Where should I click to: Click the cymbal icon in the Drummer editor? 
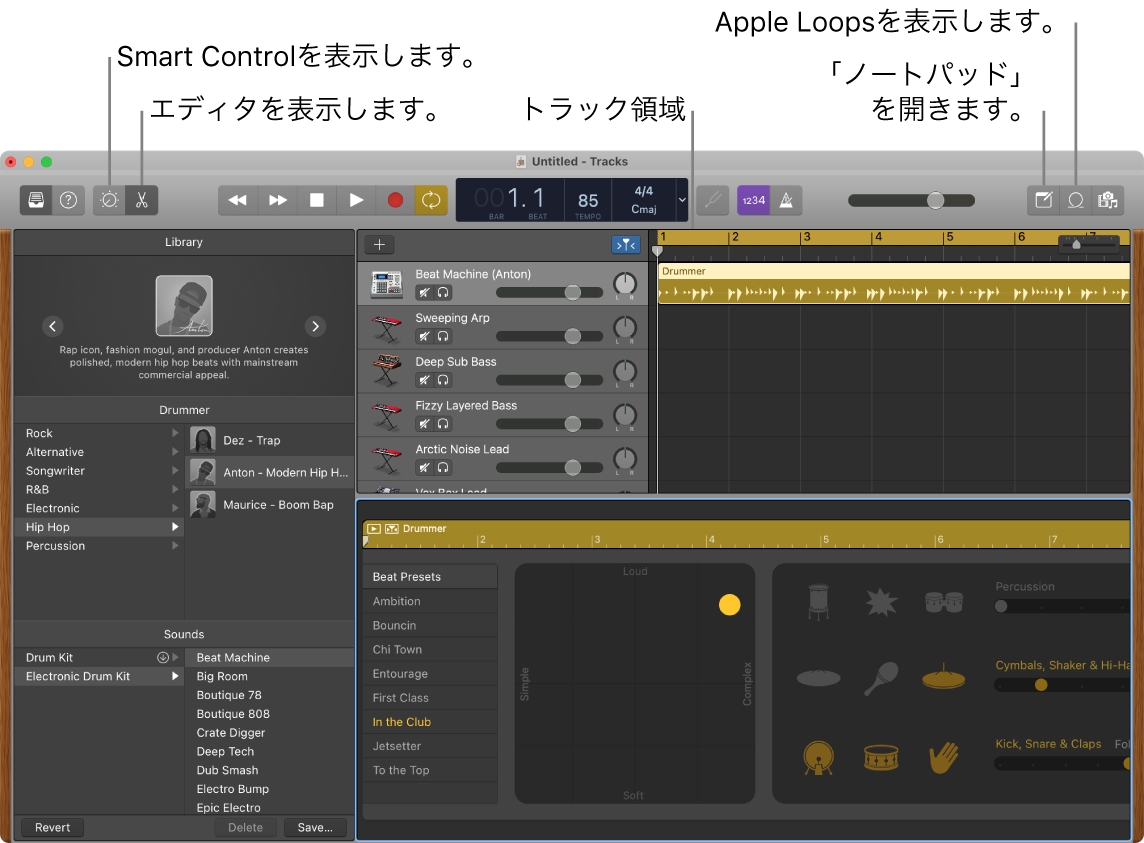pyautogui.click(x=819, y=678)
